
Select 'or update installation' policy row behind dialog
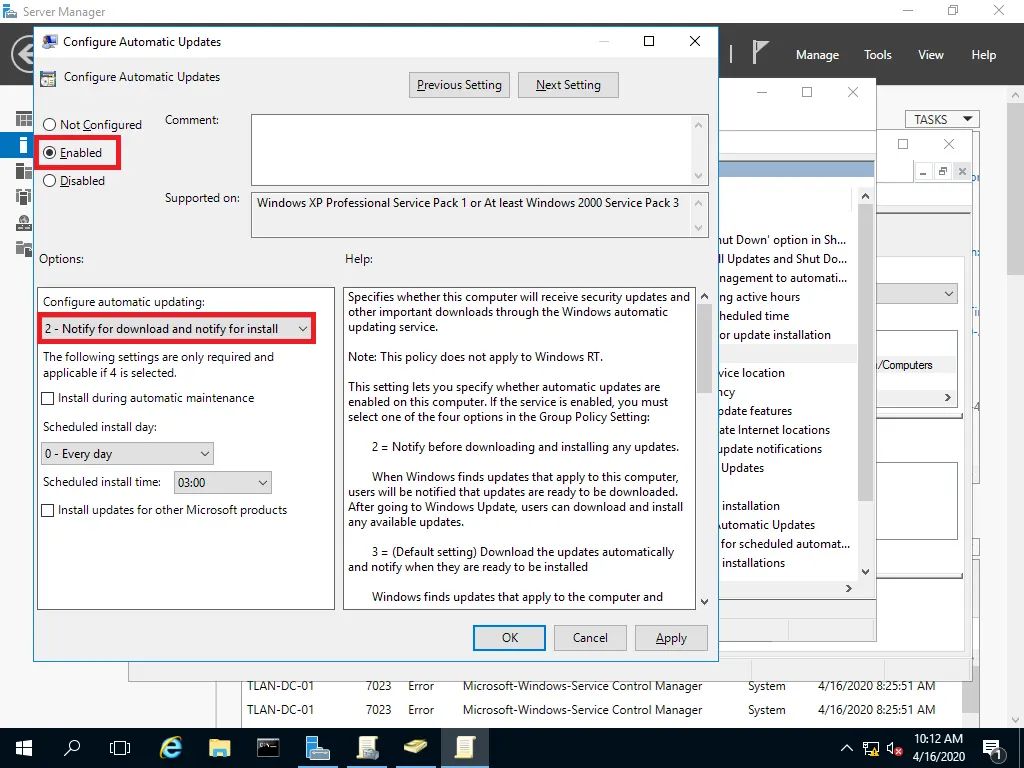(x=776, y=335)
